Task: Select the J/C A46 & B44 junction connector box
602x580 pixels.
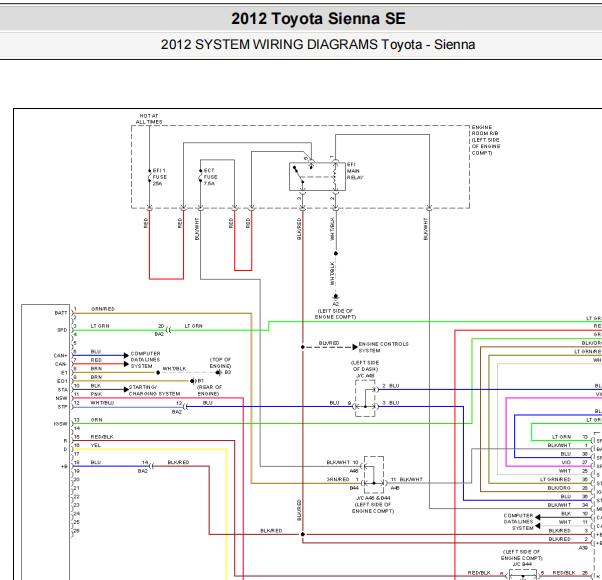Action: coord(374,475)
